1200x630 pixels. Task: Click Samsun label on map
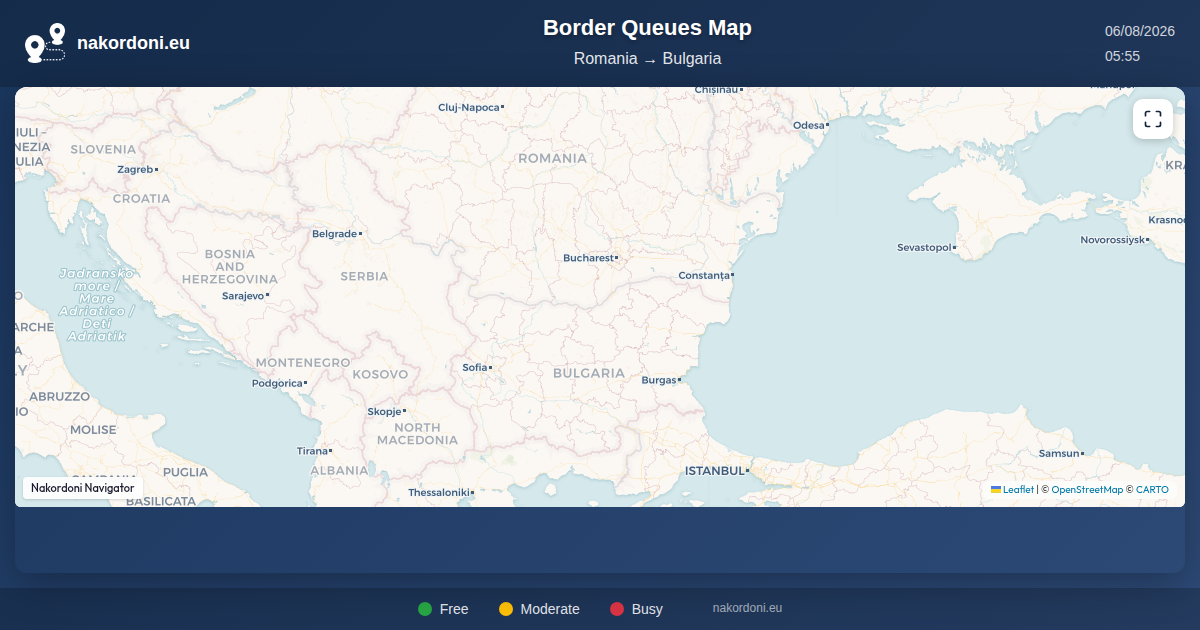point(1059,453)
